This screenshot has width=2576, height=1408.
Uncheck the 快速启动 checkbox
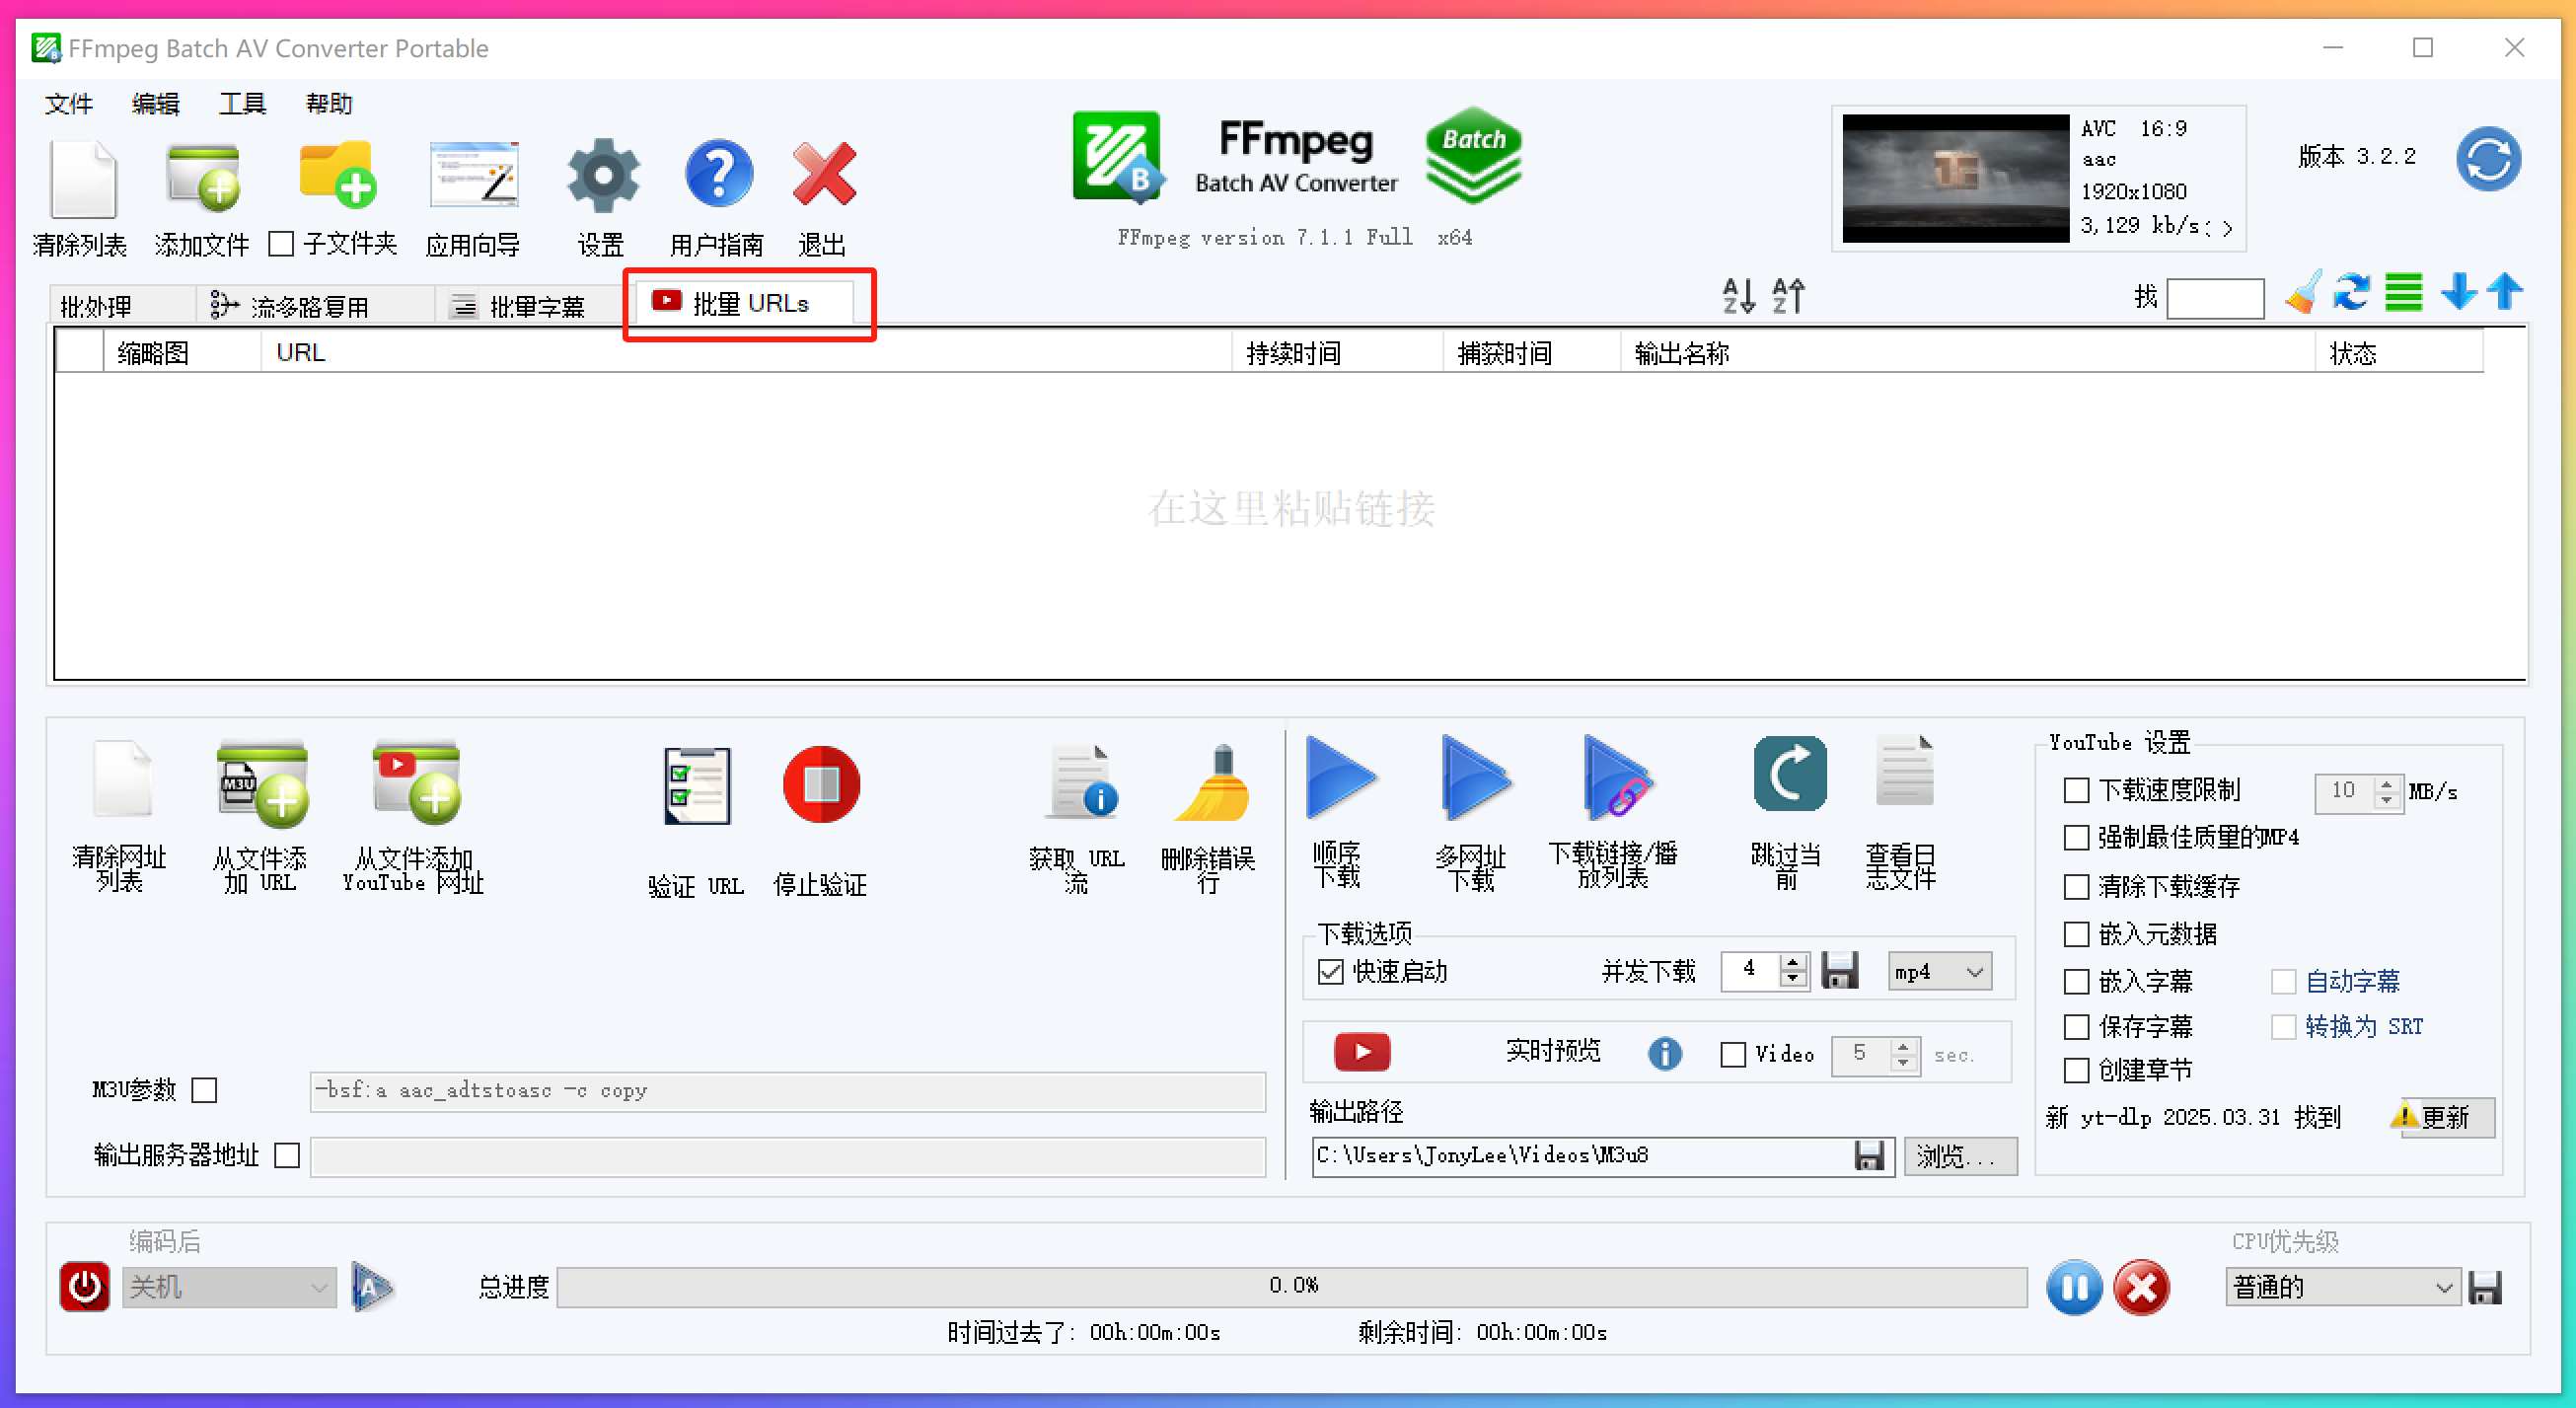(x=1330, y=971)
